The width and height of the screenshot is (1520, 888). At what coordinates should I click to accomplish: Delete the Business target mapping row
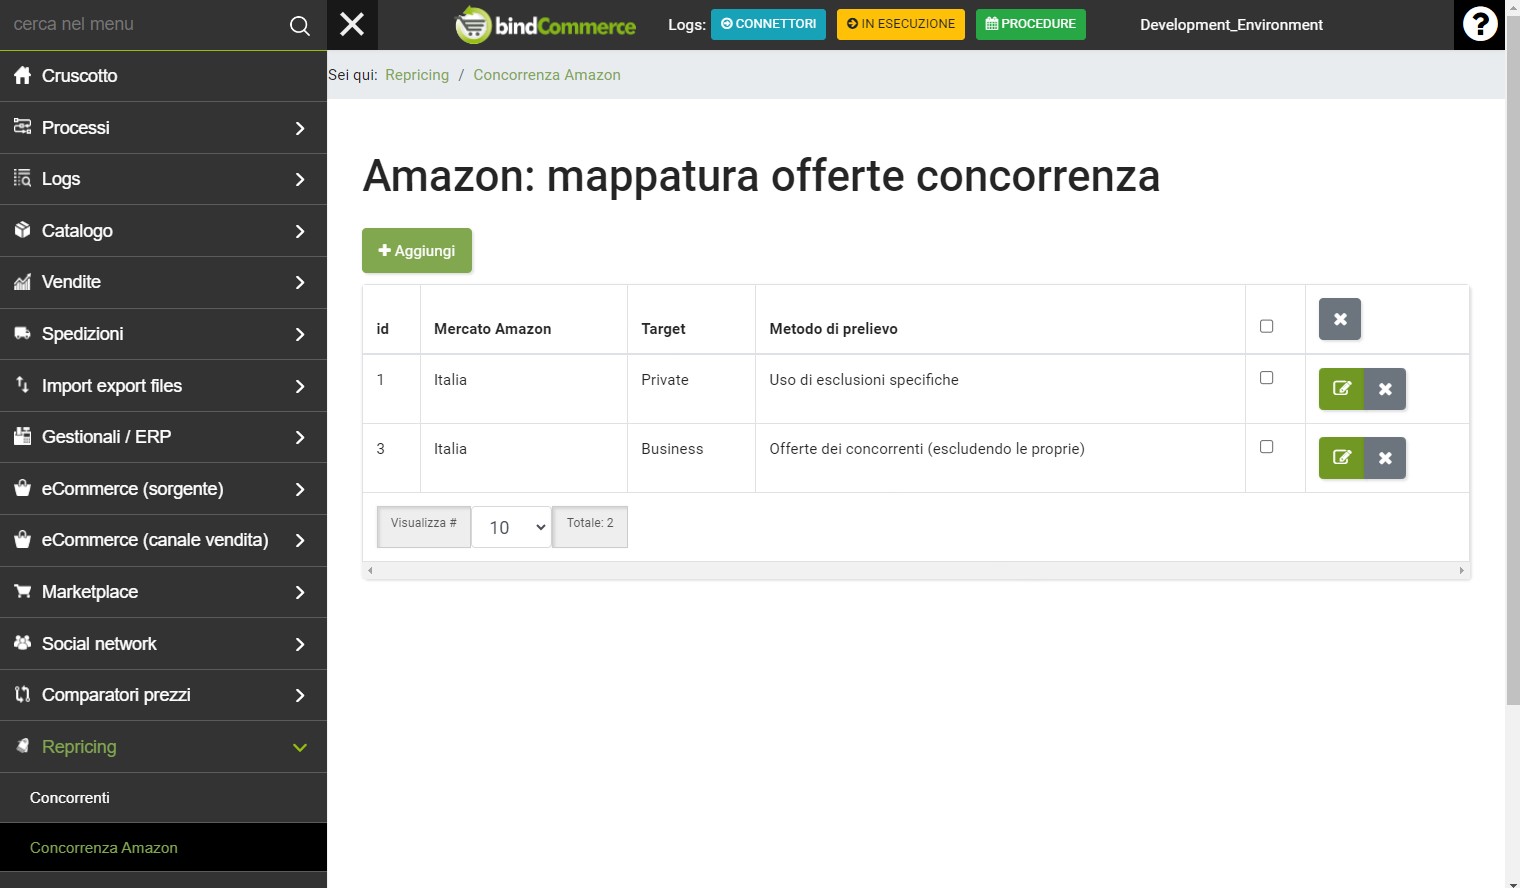point(1385,458)
